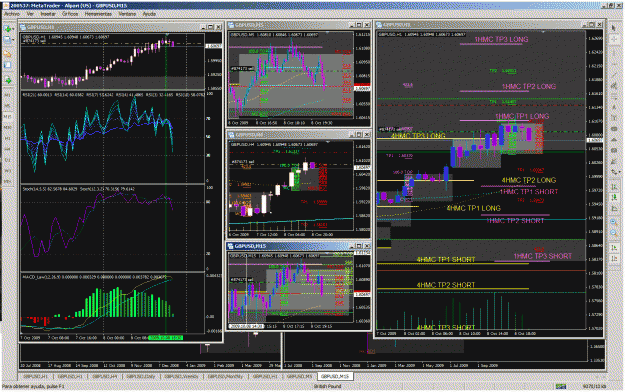625x392 pixels.
Task: Select the vertical line tool
Action: [614, 54]
